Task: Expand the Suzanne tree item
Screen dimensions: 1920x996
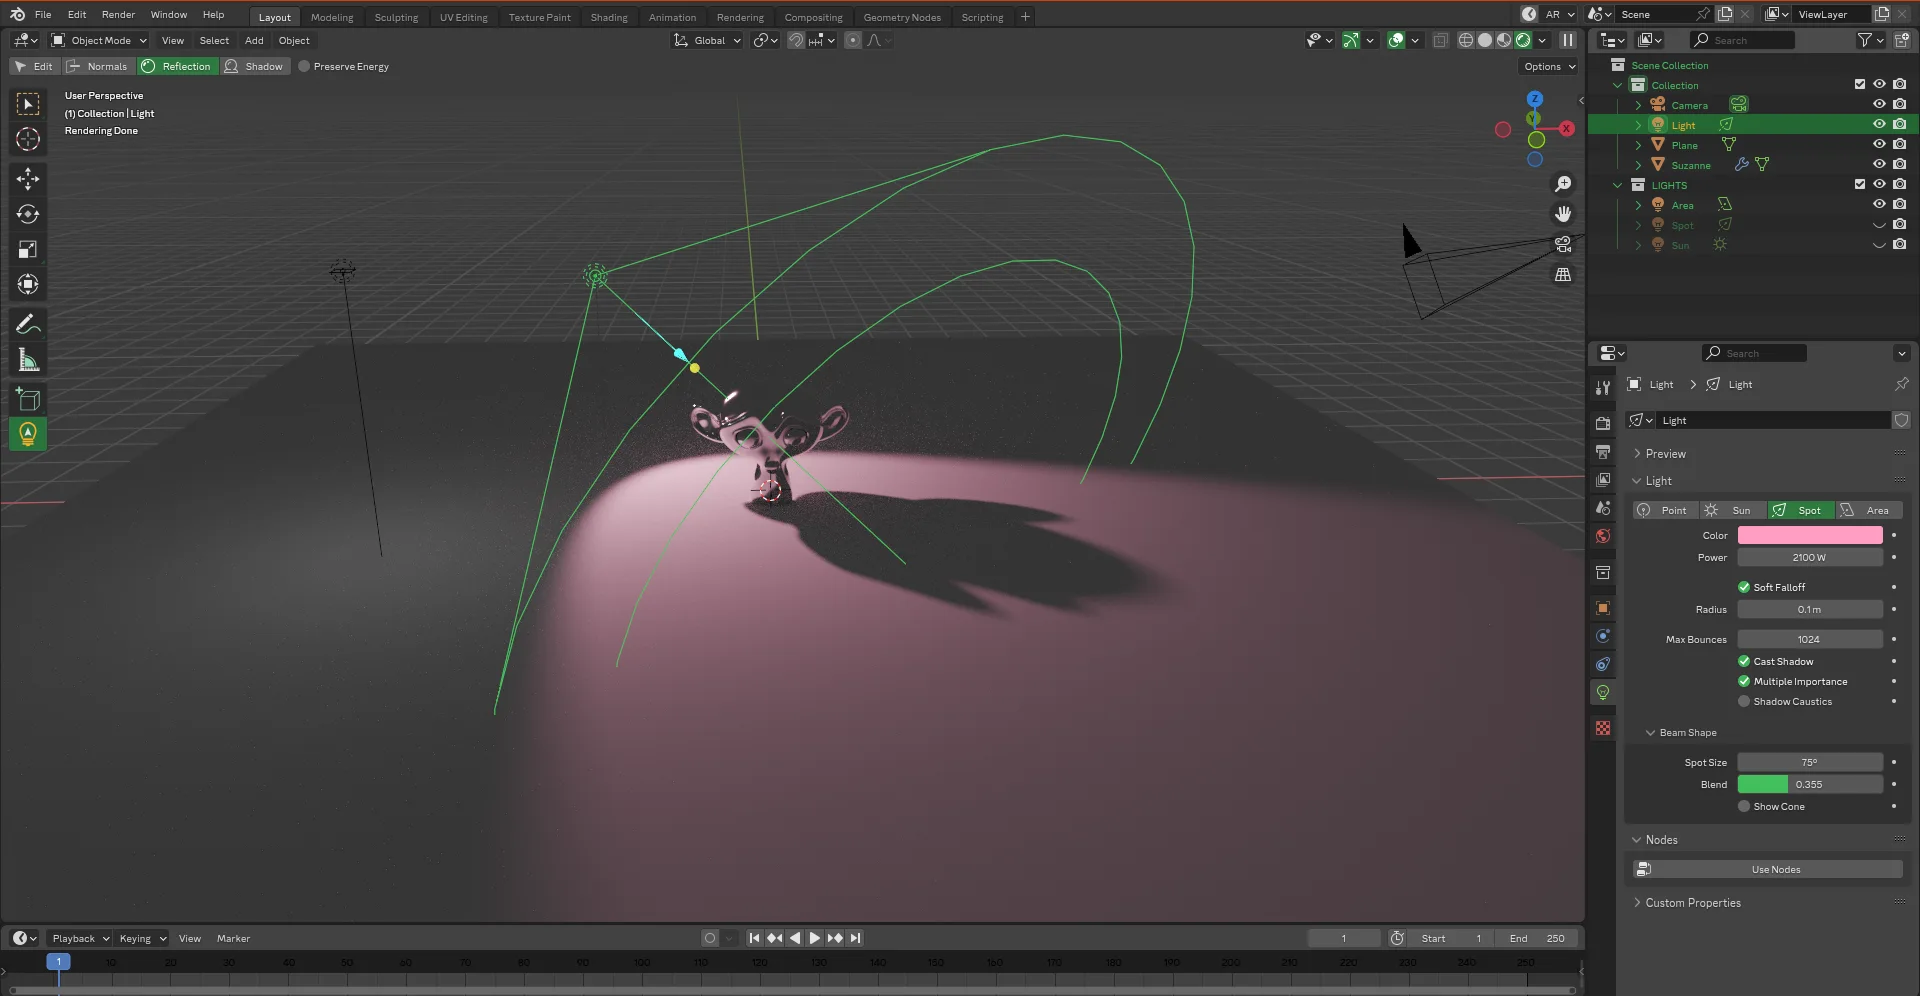Action: coord(1638,165)
